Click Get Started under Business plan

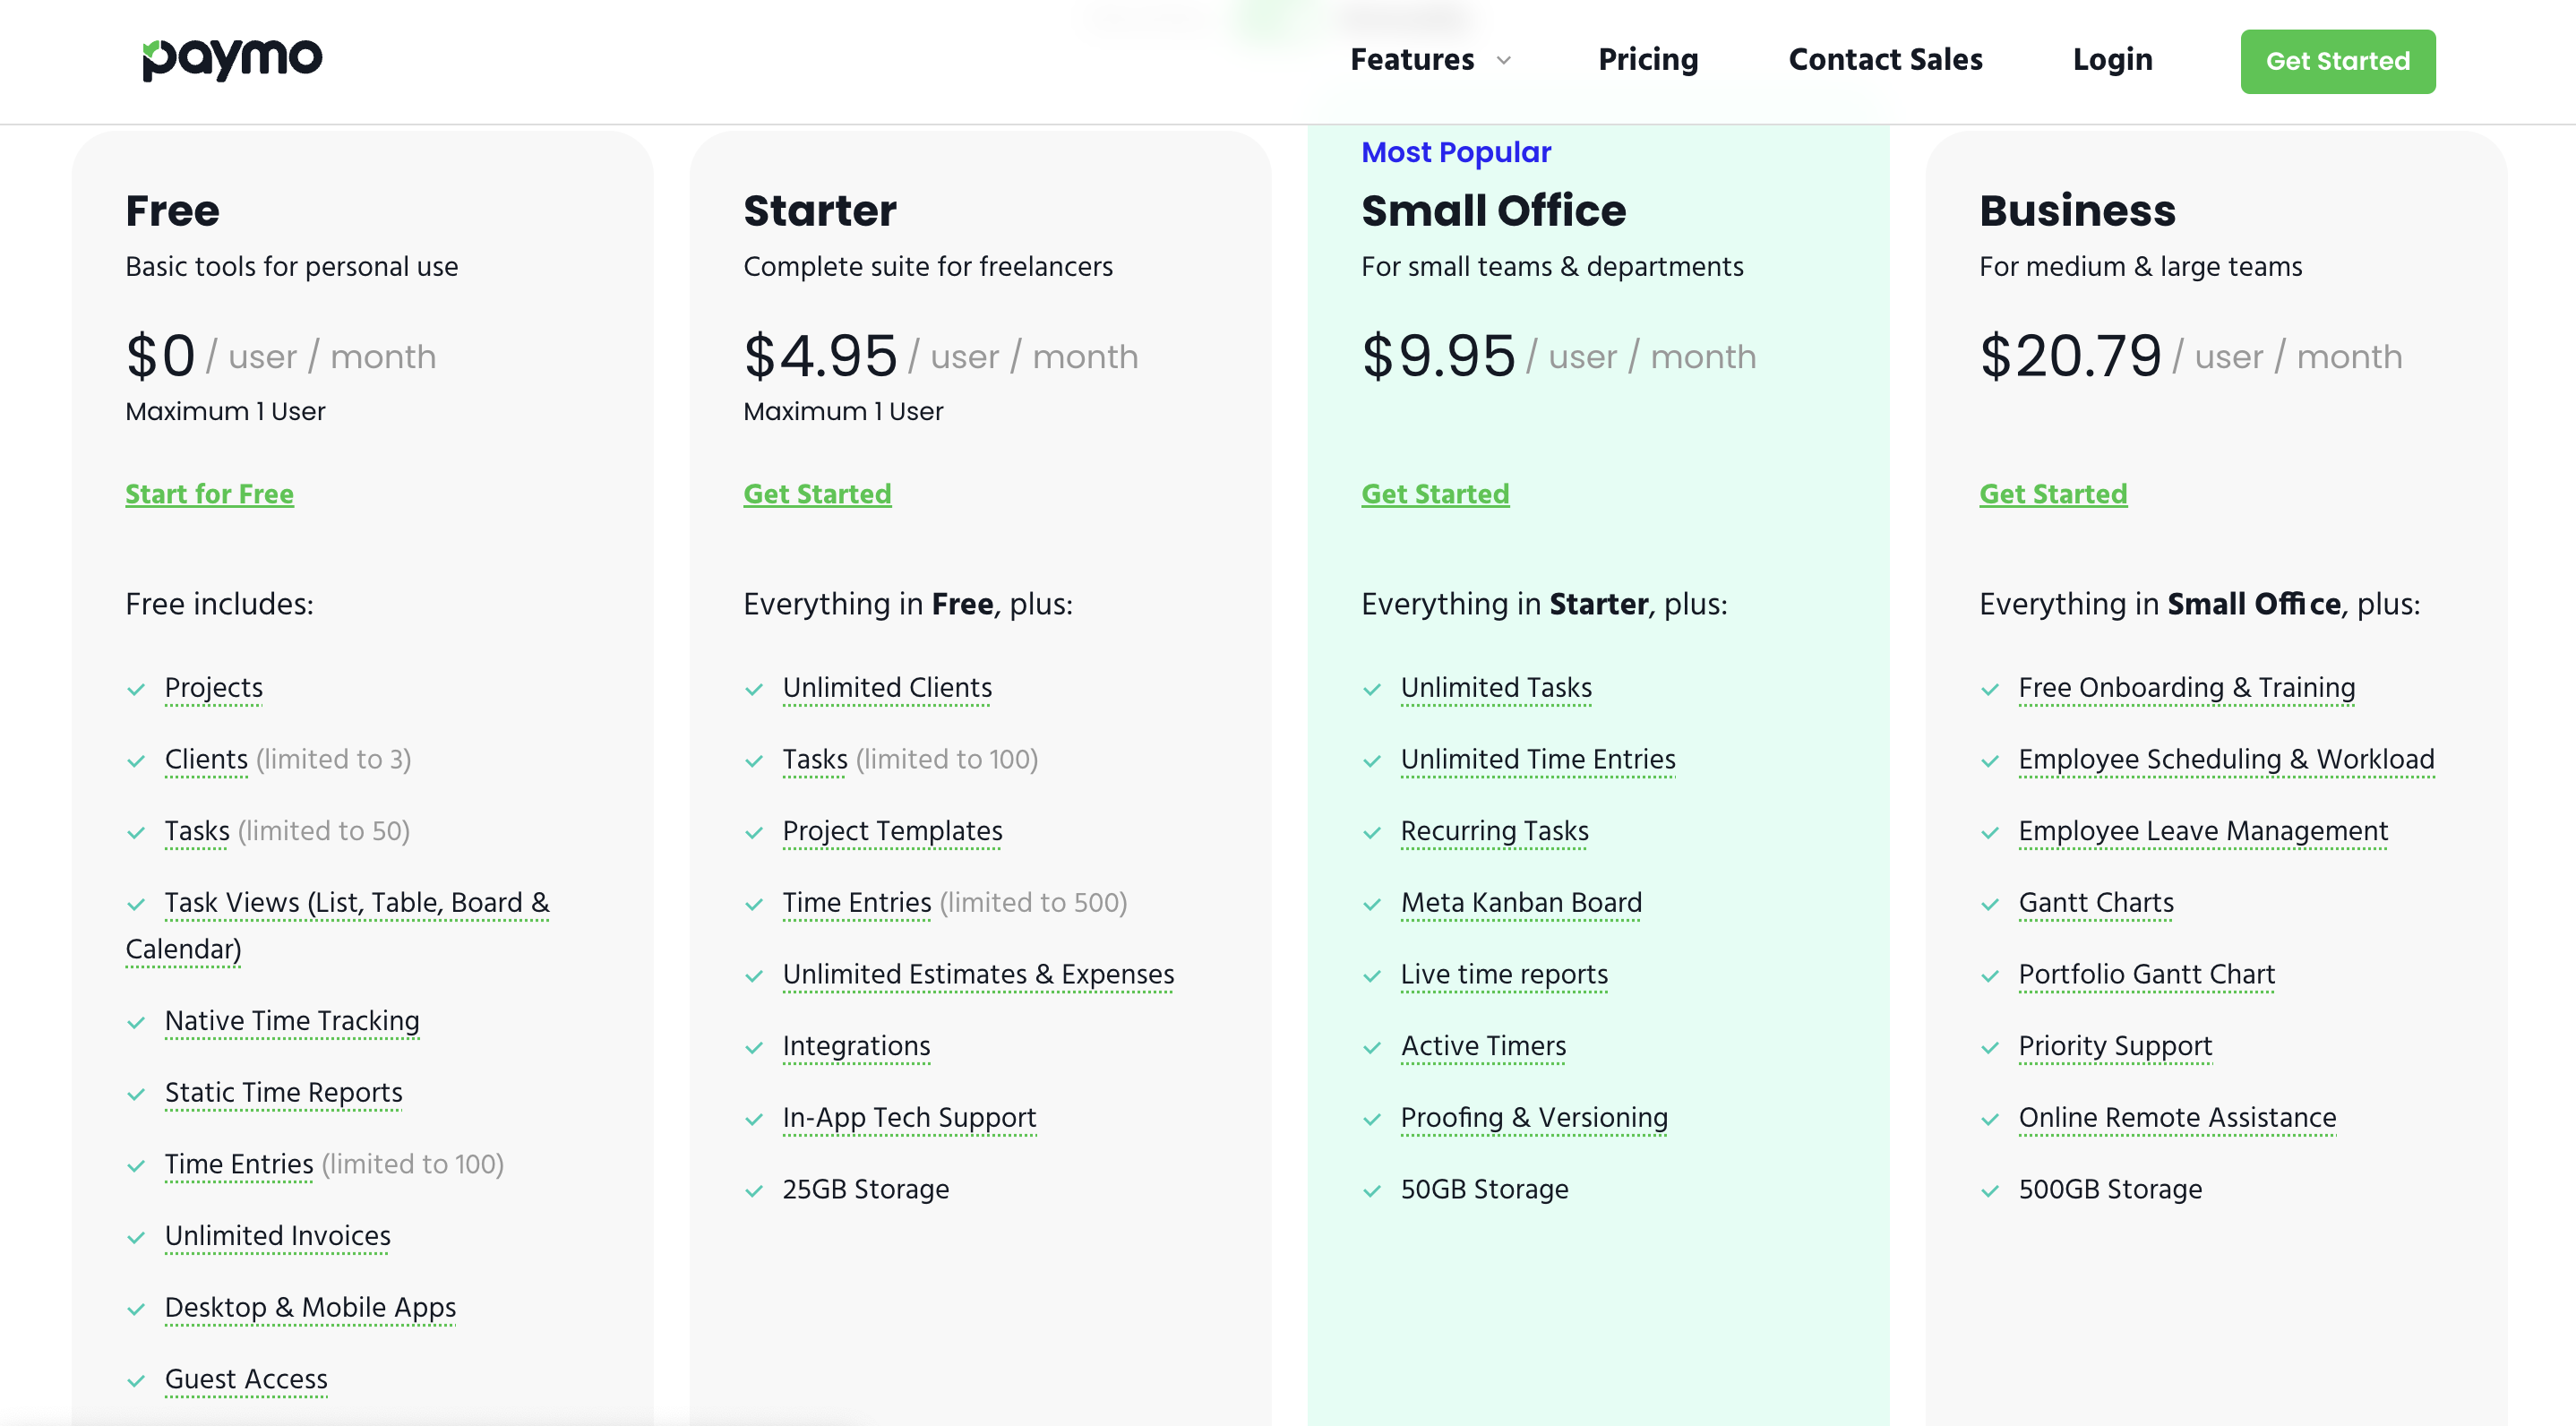pos(2052,494)
